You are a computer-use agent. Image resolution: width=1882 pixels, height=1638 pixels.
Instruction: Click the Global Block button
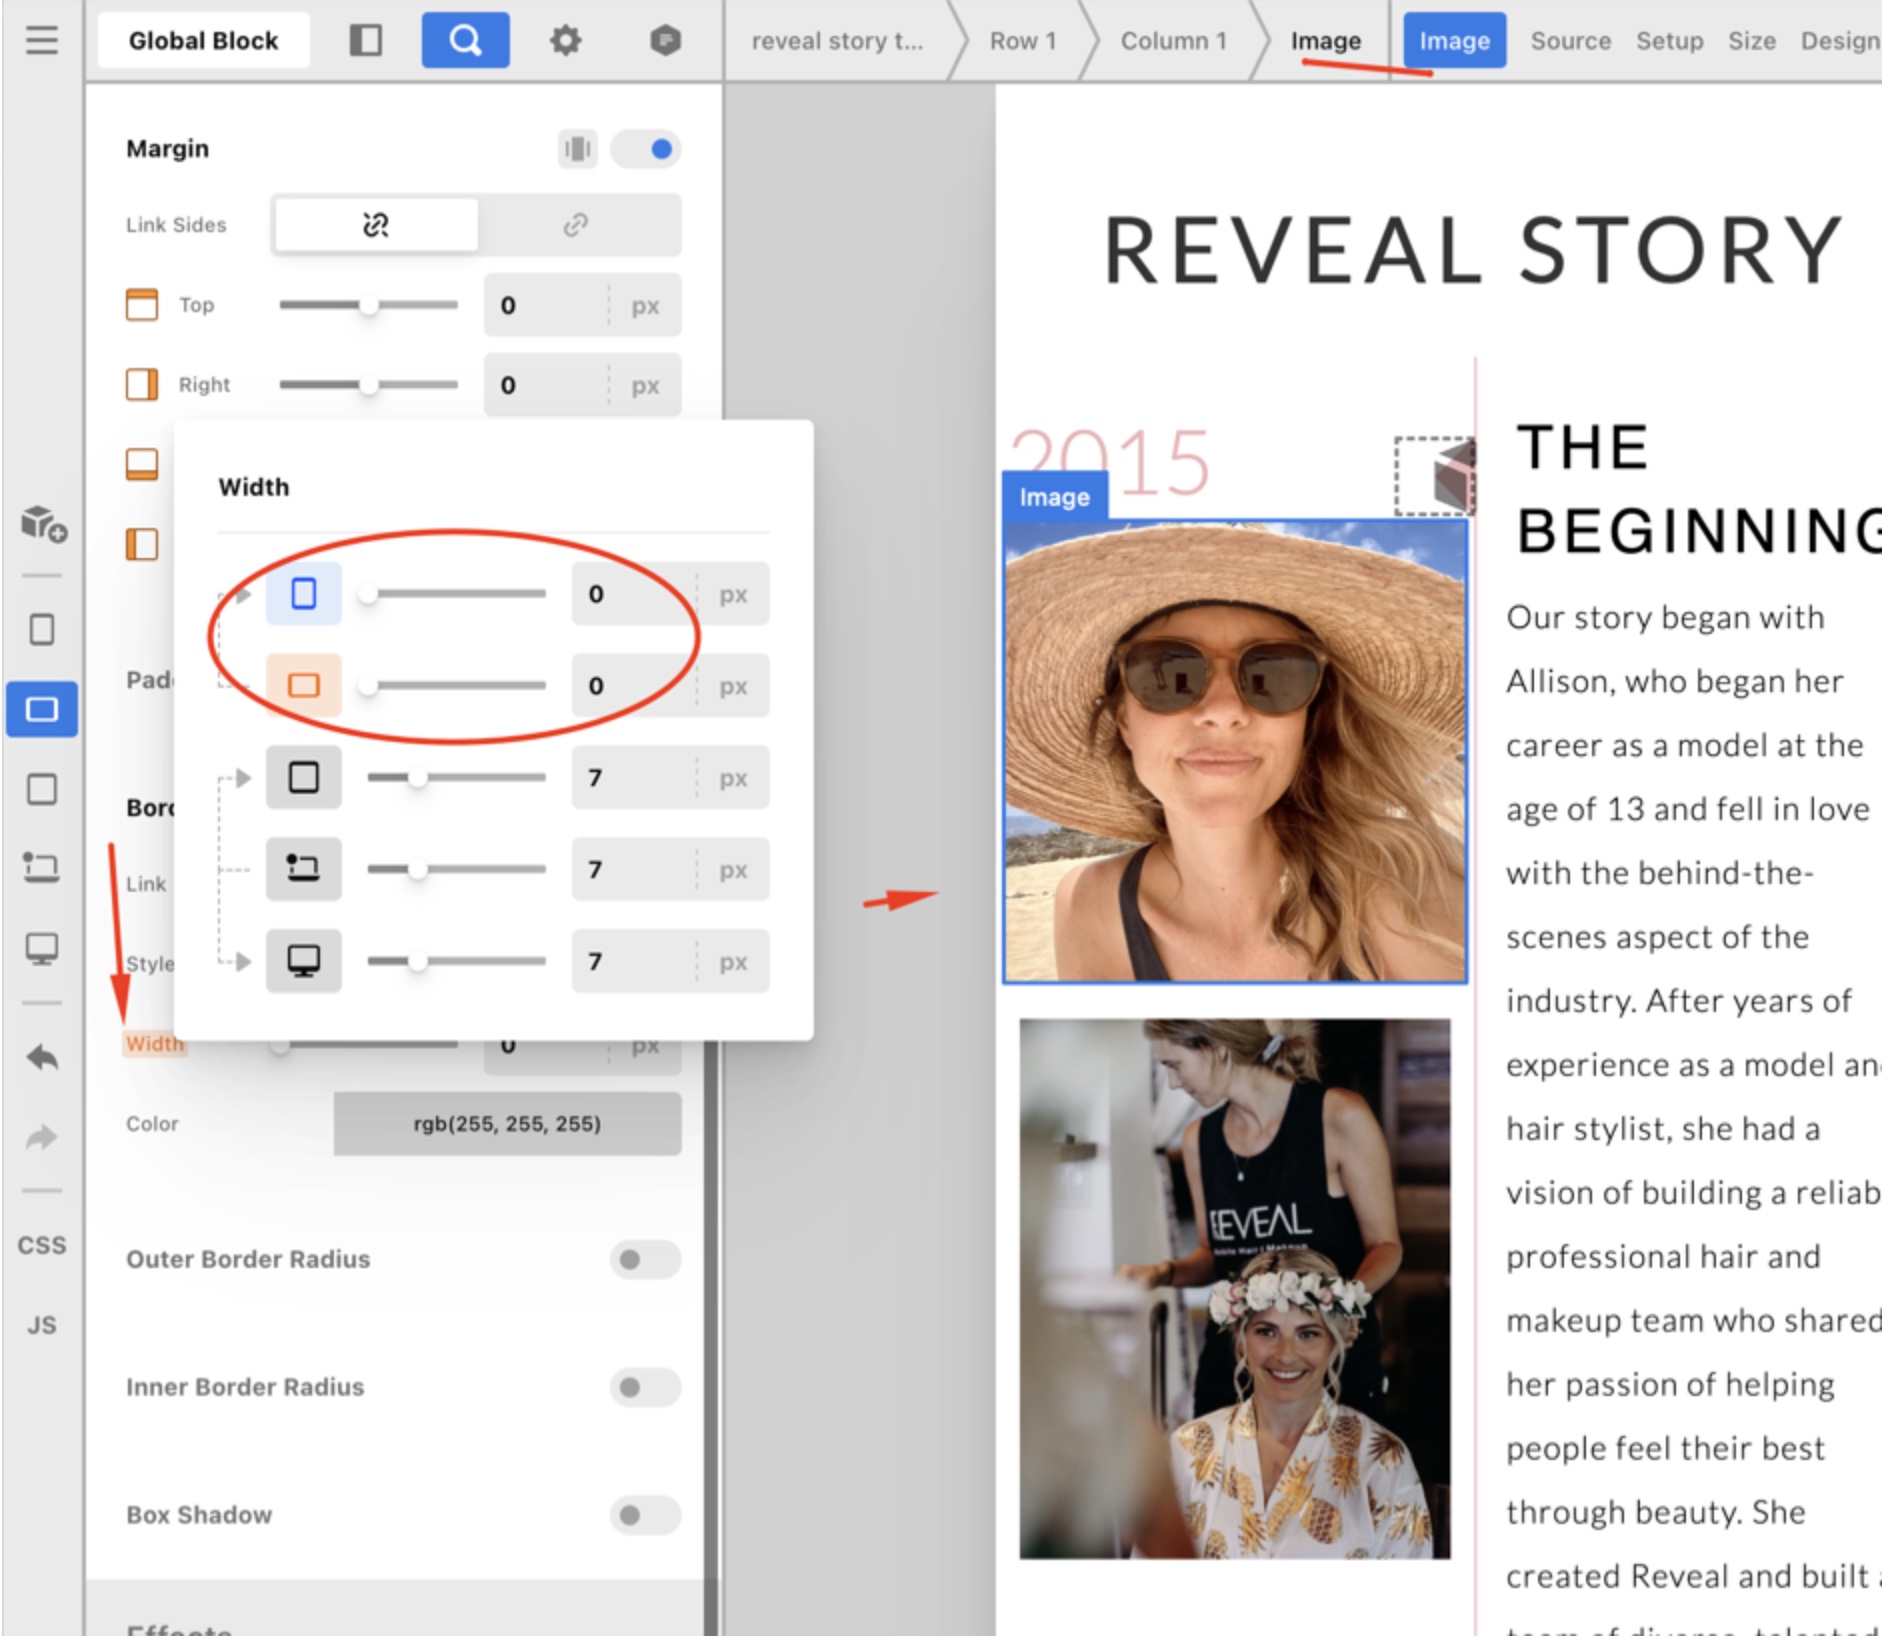[203, 41]
